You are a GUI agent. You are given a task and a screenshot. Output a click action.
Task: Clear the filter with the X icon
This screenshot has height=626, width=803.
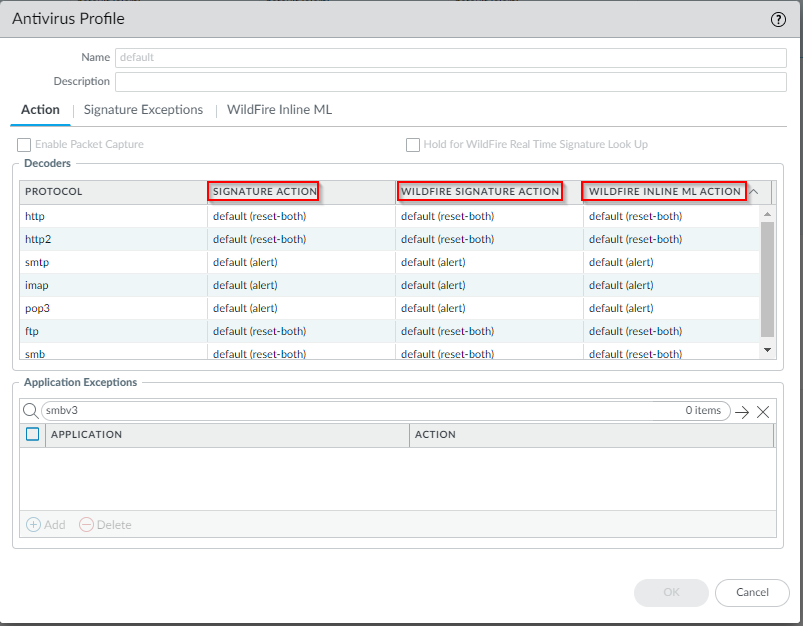pyautogui.click(x=763, y=412)
